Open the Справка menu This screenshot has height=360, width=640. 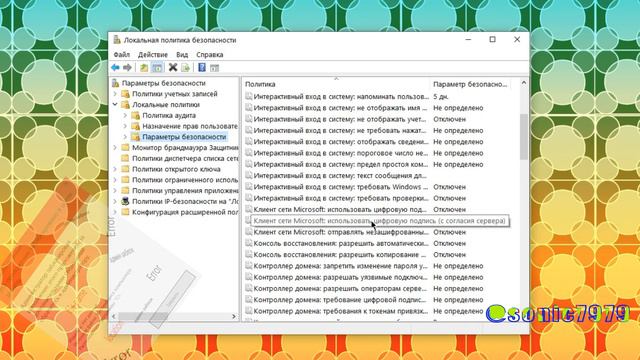point(209,54)
